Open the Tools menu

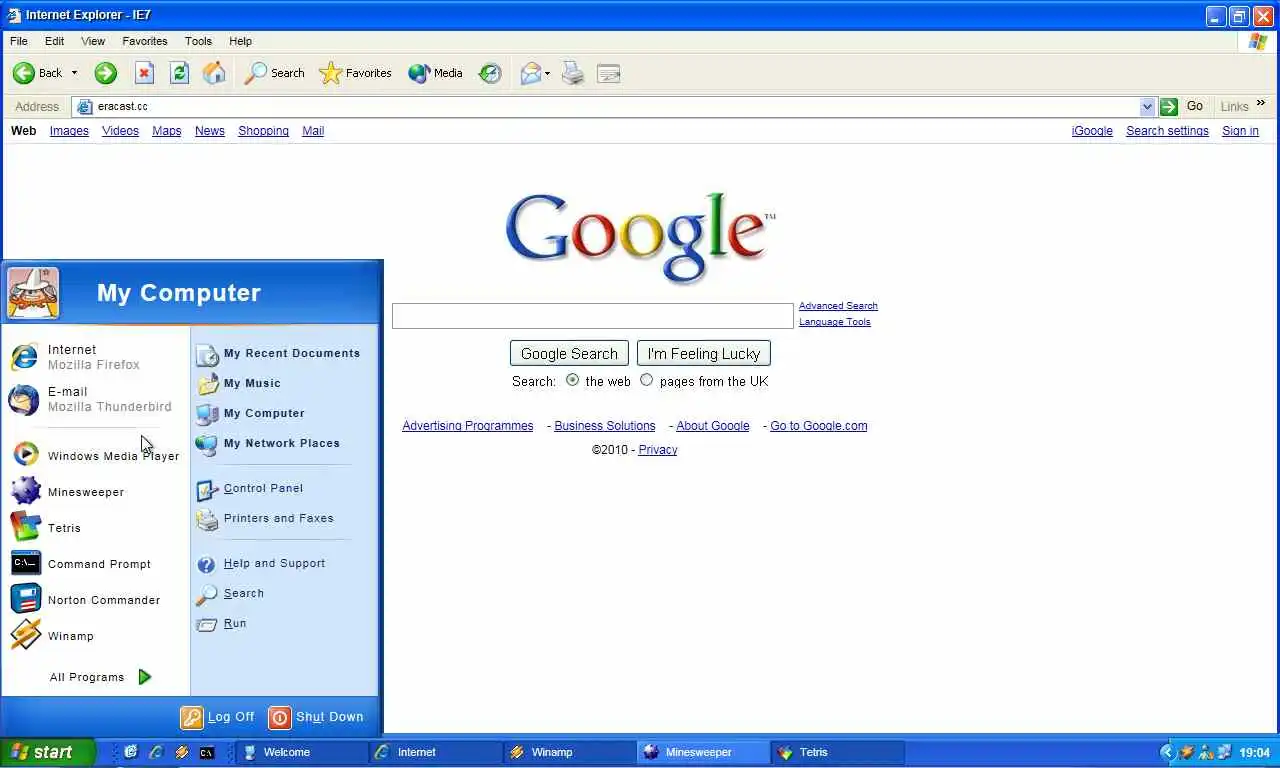[198, 41]
